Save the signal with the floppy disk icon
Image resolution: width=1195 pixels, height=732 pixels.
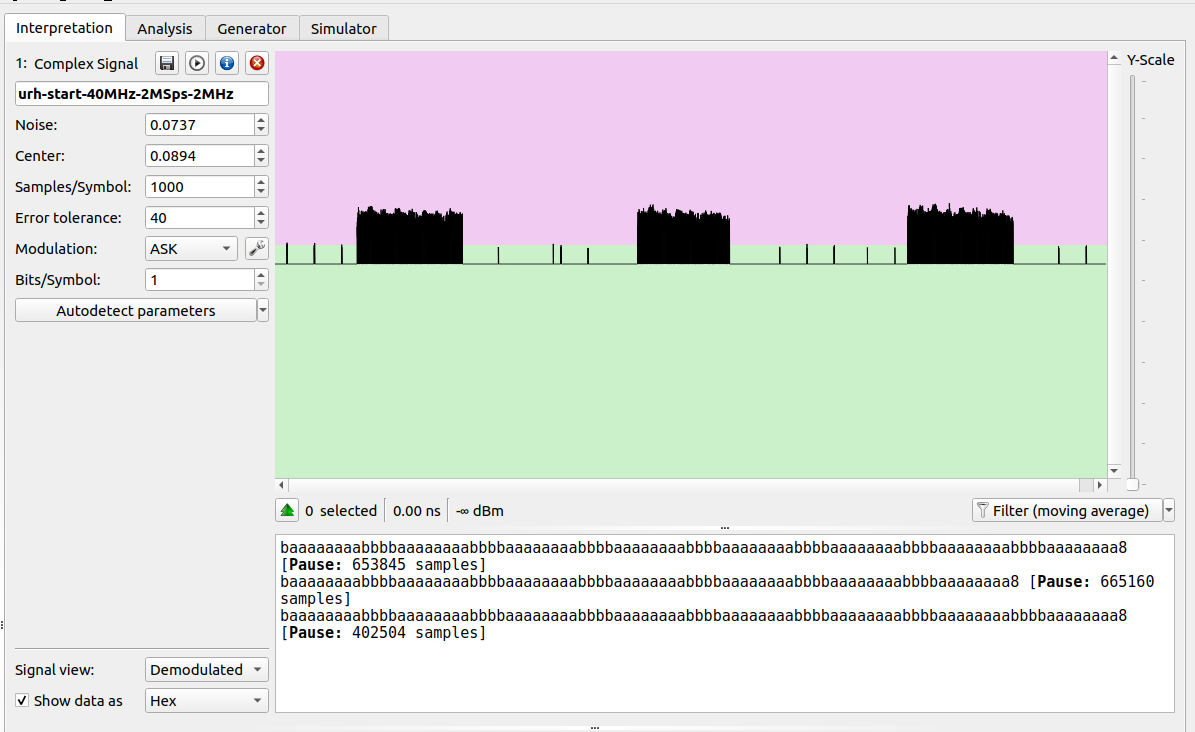(167, 63)
